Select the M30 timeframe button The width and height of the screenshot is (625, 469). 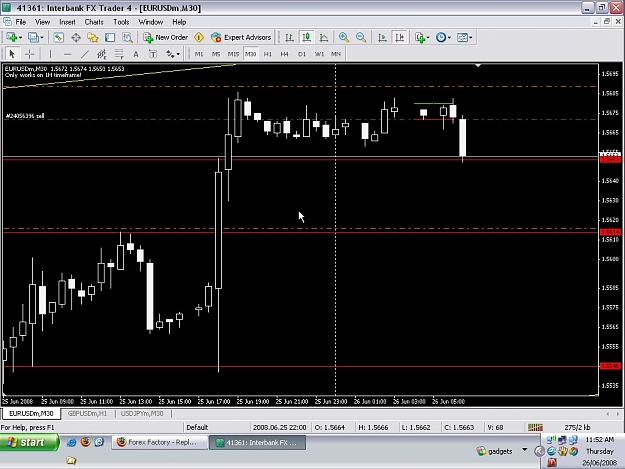click(x=250, y=54)
